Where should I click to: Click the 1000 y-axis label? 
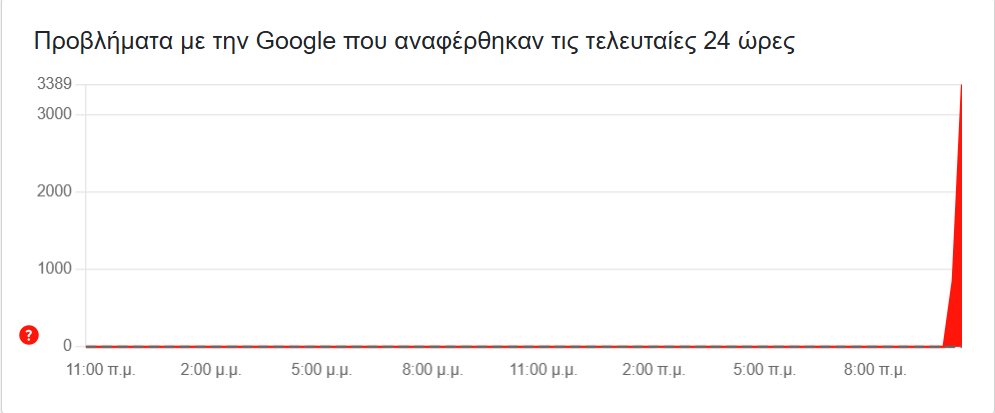click(x=54, y=268)
